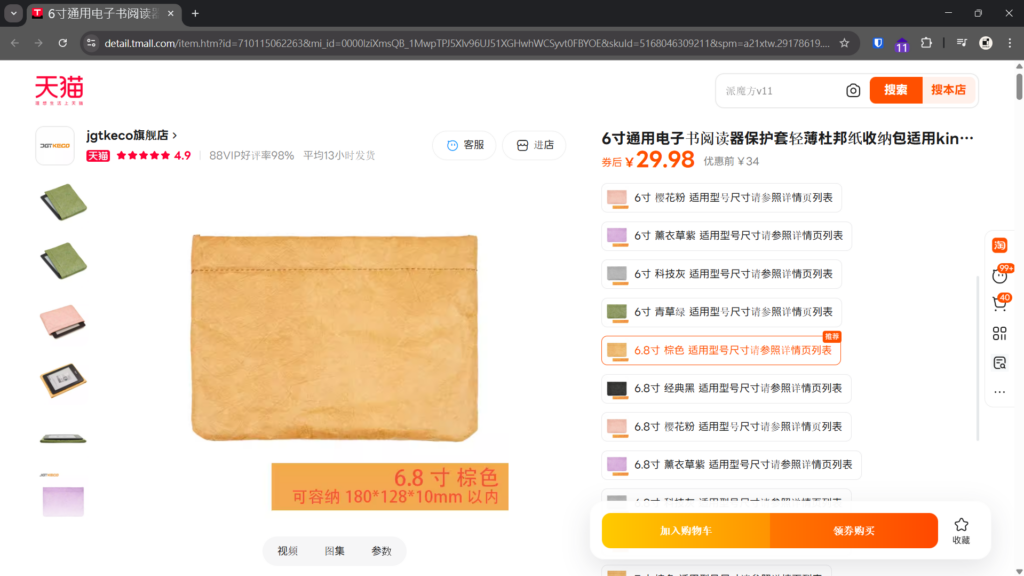Open the orange Taobao icon in sidebar
1024x576 pixels.
click(x=999, y=245)
